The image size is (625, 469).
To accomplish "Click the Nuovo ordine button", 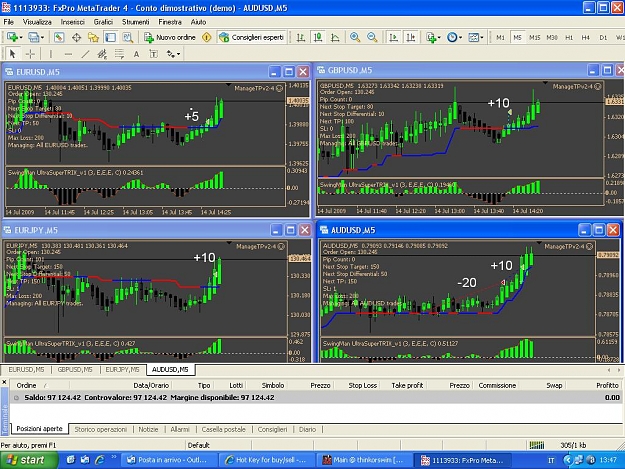I will [x=170, y=37].
